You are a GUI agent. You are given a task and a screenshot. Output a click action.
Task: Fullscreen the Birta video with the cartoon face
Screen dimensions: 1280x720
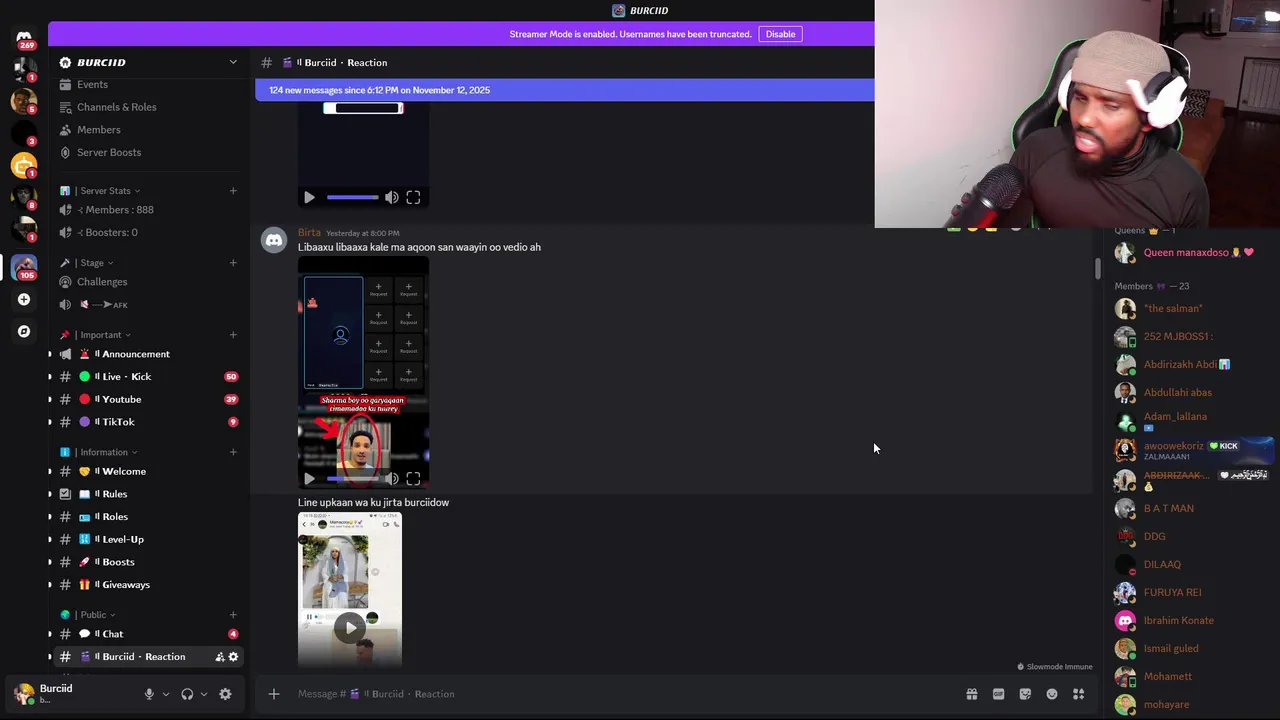pos(413,479)
